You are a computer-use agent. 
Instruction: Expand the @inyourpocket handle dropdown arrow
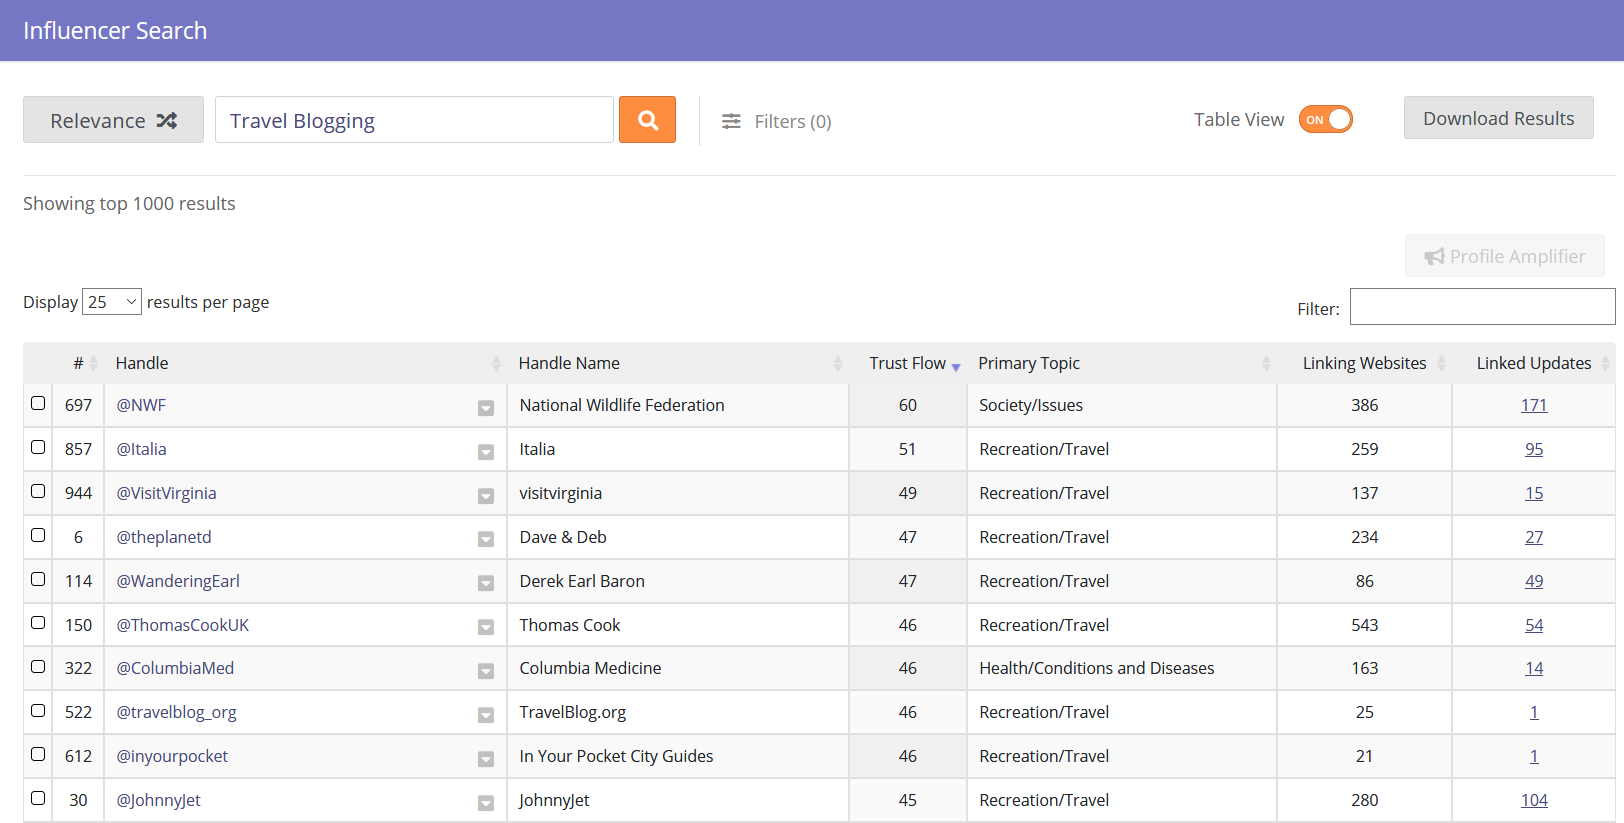[x=486, y=759]
